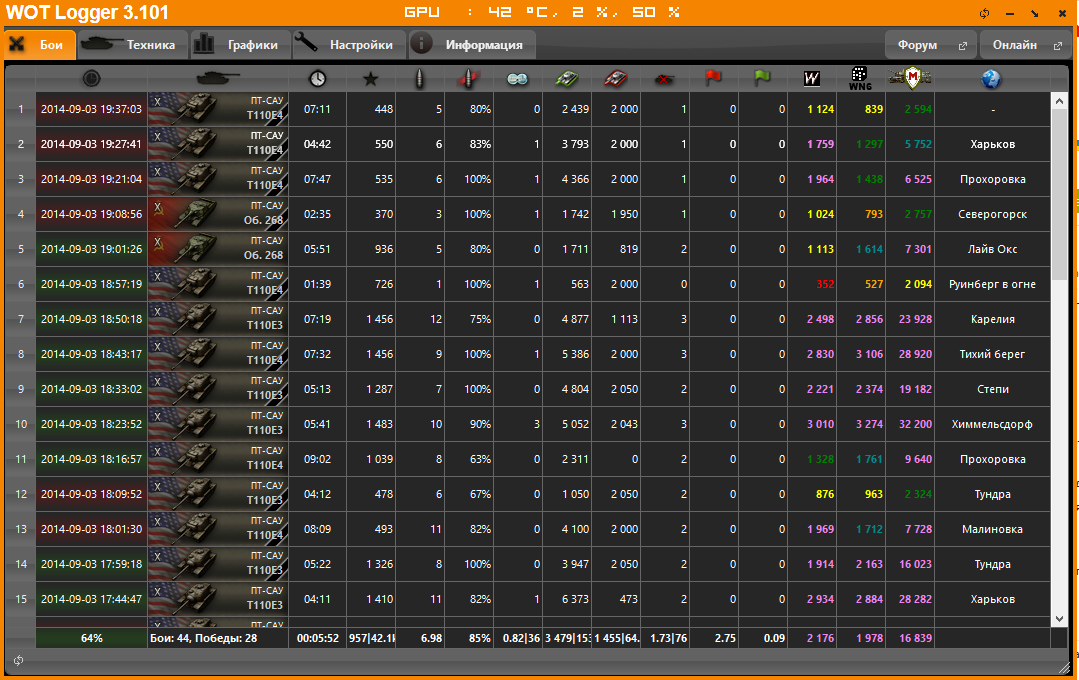
Task: Click the map name Химмельсдорф
Action: [992, 424]
